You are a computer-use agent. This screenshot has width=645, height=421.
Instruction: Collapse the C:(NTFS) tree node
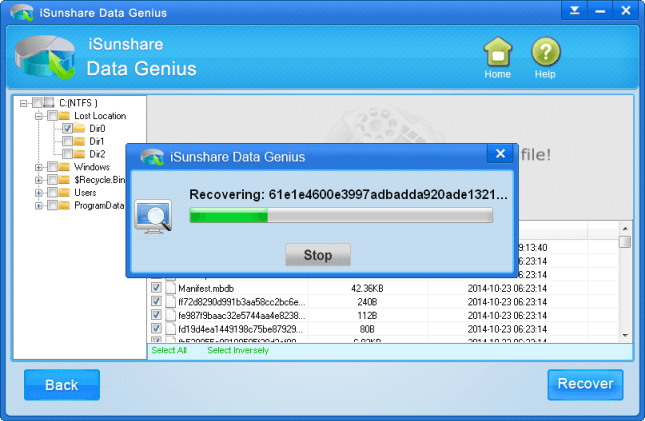point(23,103)
